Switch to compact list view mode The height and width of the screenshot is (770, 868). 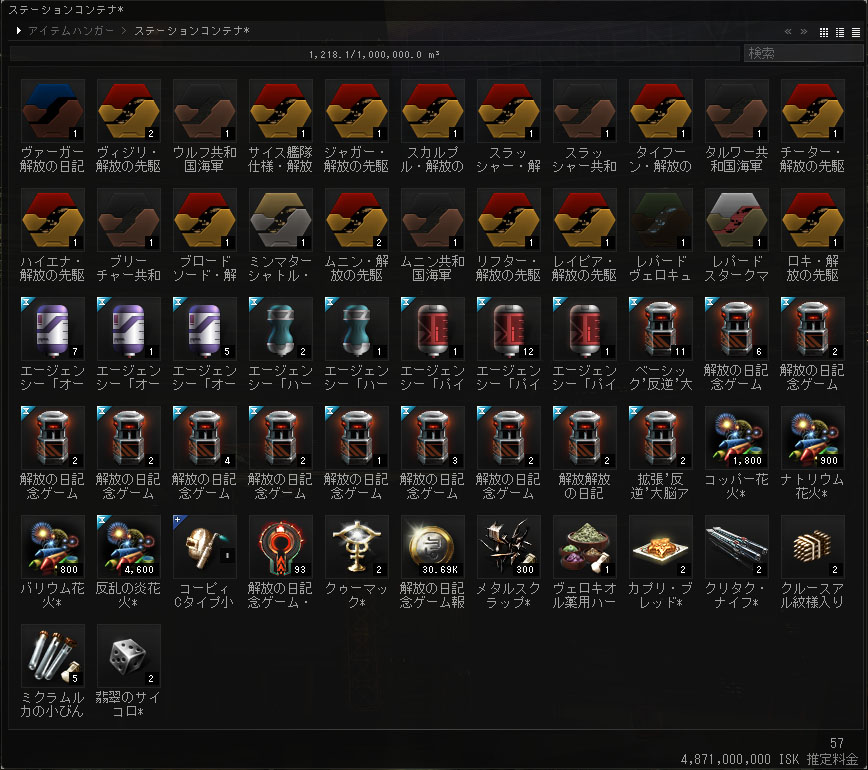click(x=856, y=32)
